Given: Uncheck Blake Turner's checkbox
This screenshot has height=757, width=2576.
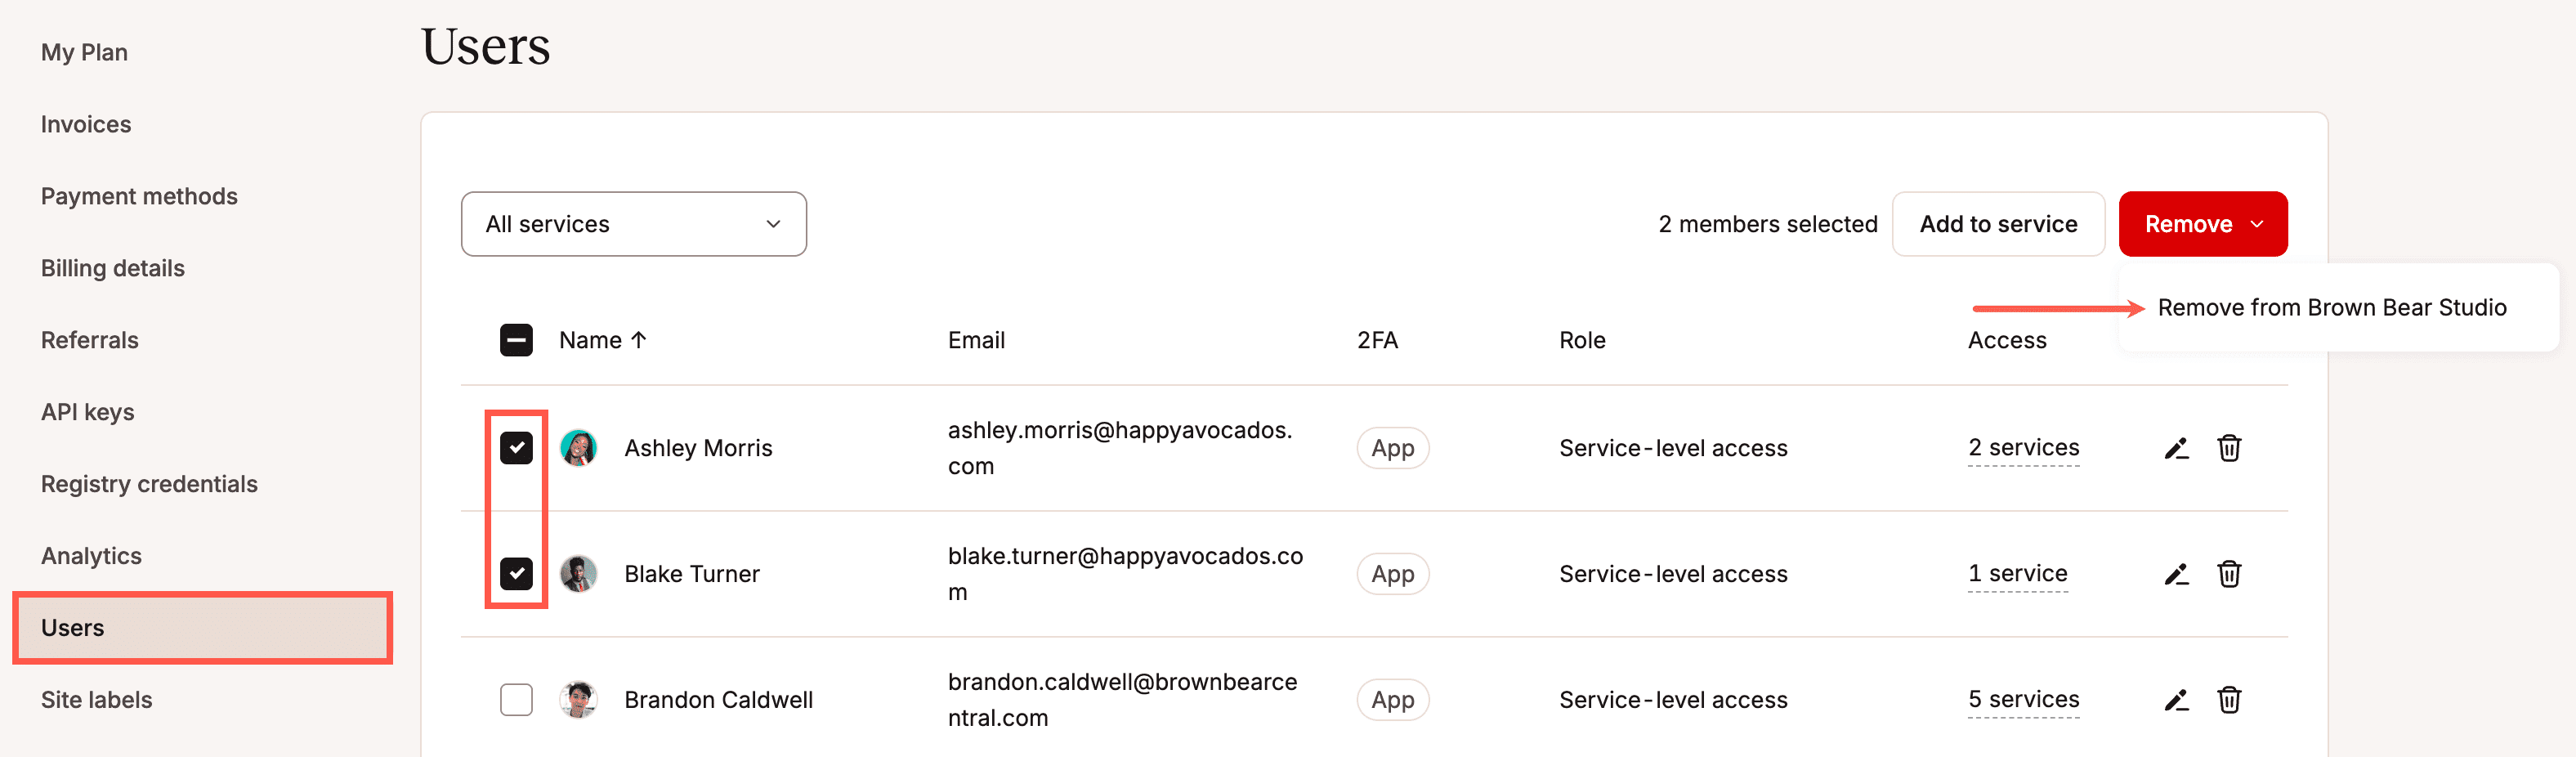Looking at the screenshot, I should [516, 574].
